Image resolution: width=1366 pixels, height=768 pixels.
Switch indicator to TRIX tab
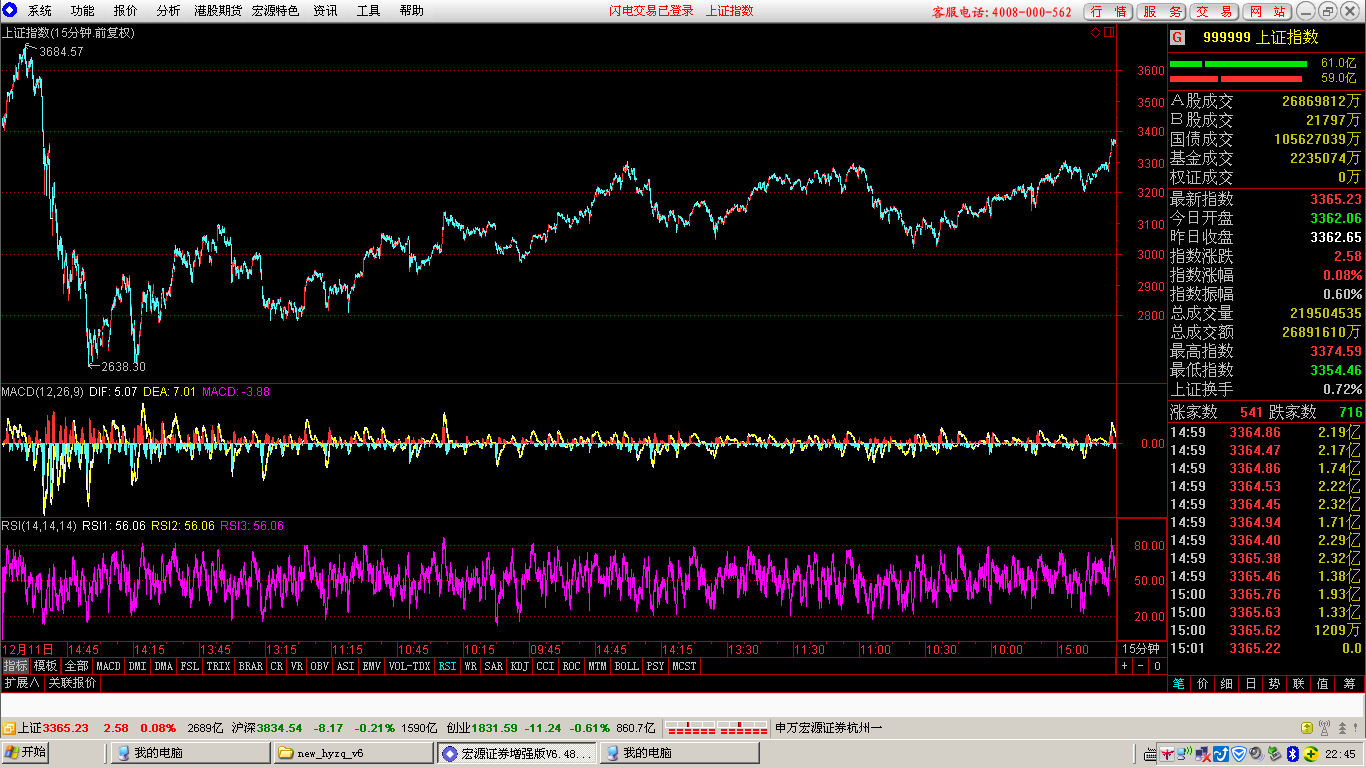point(218,666)
